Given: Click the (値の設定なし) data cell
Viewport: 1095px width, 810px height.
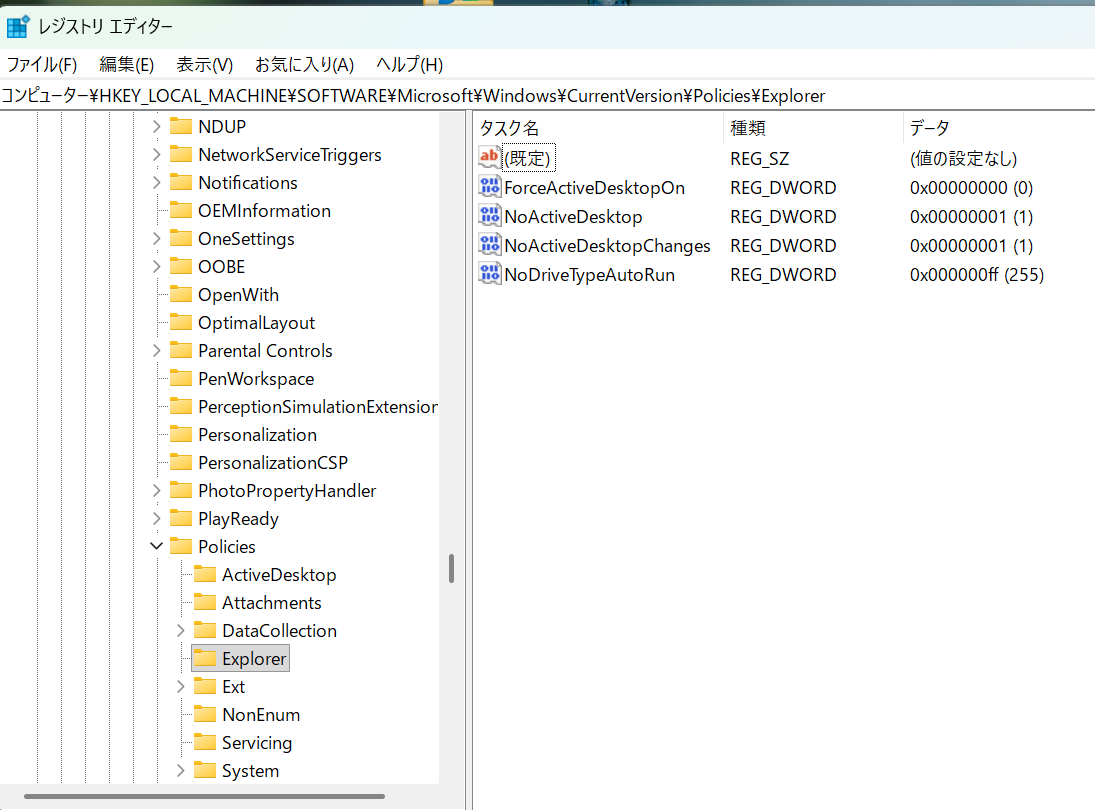Looking at the screenshot, I should pos(963,159).
